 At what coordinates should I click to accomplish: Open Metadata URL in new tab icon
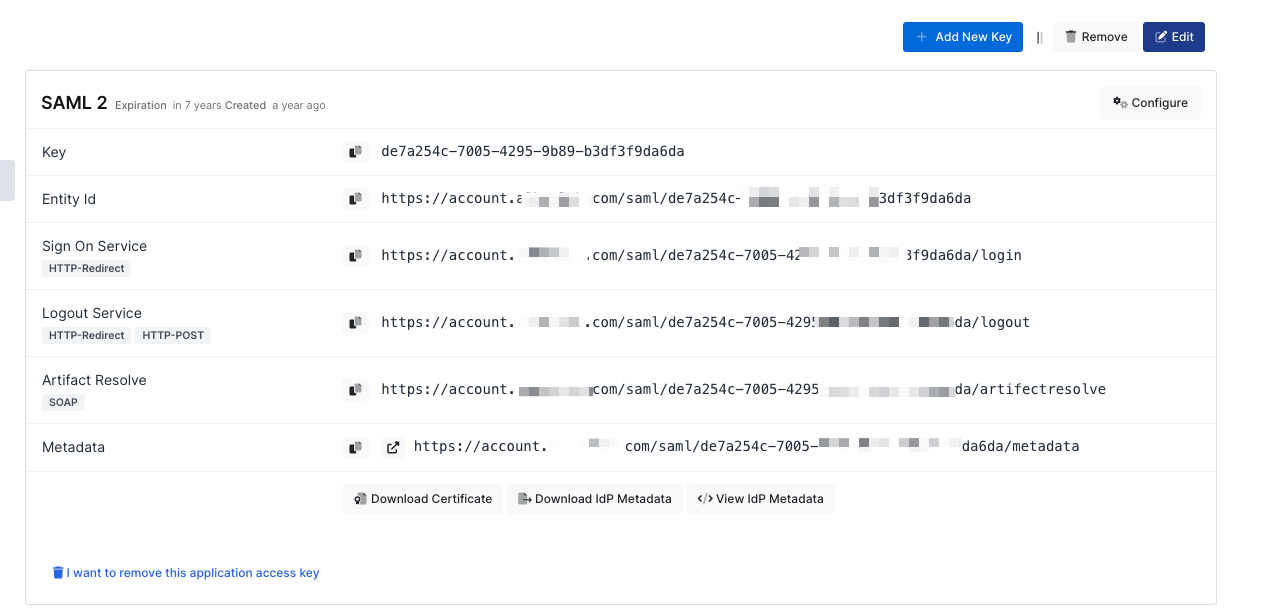(x=393, y=447)
